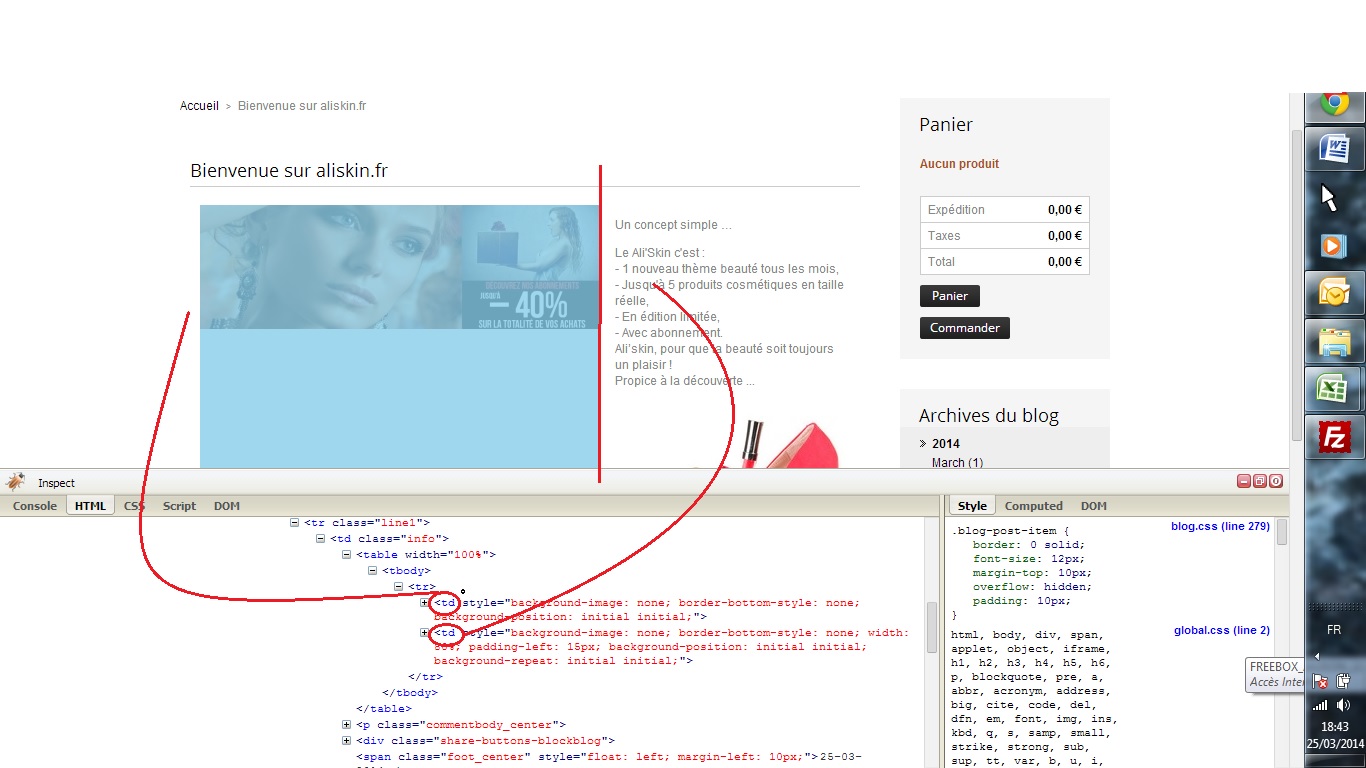Click the Commander button
This screenshot has height=768, width=1366.
point(965,328)
